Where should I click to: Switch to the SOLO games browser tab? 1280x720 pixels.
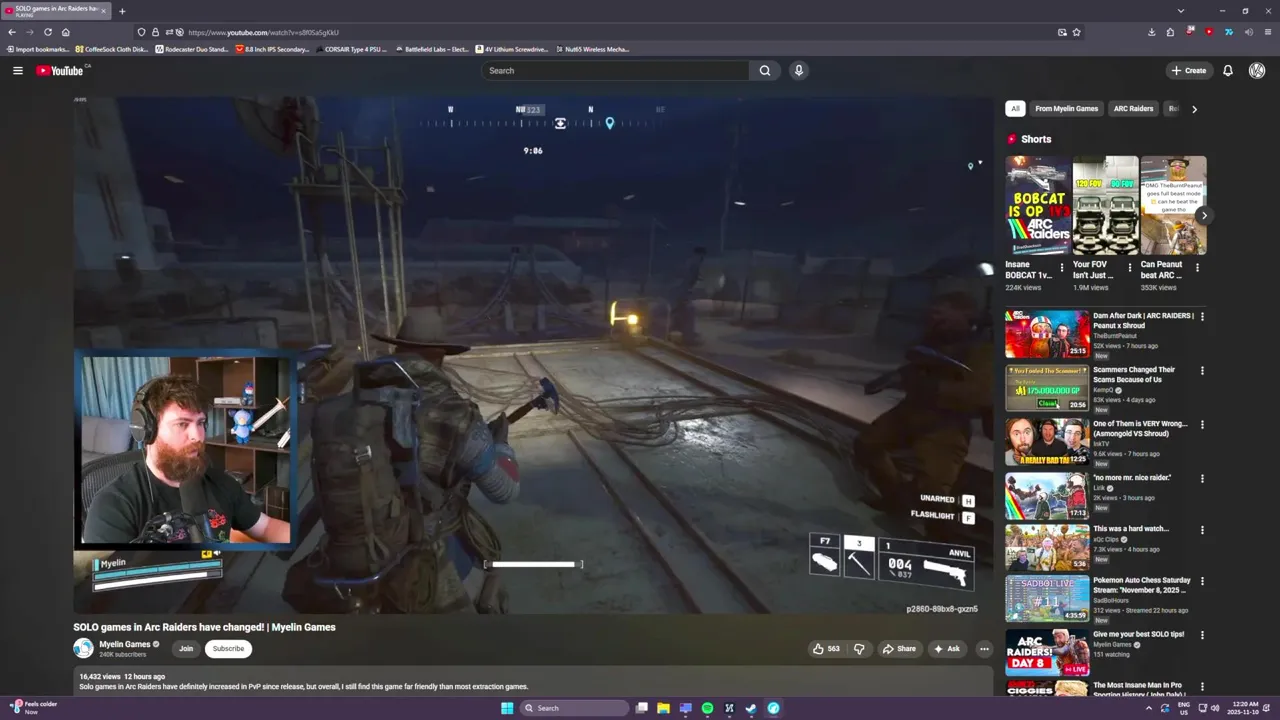55,11
